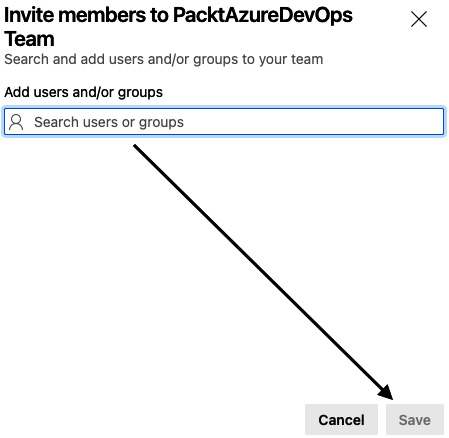This screenshot has width=449, height=438.
Task: Close the invite members dialog with X
Action: coord(419,19)
